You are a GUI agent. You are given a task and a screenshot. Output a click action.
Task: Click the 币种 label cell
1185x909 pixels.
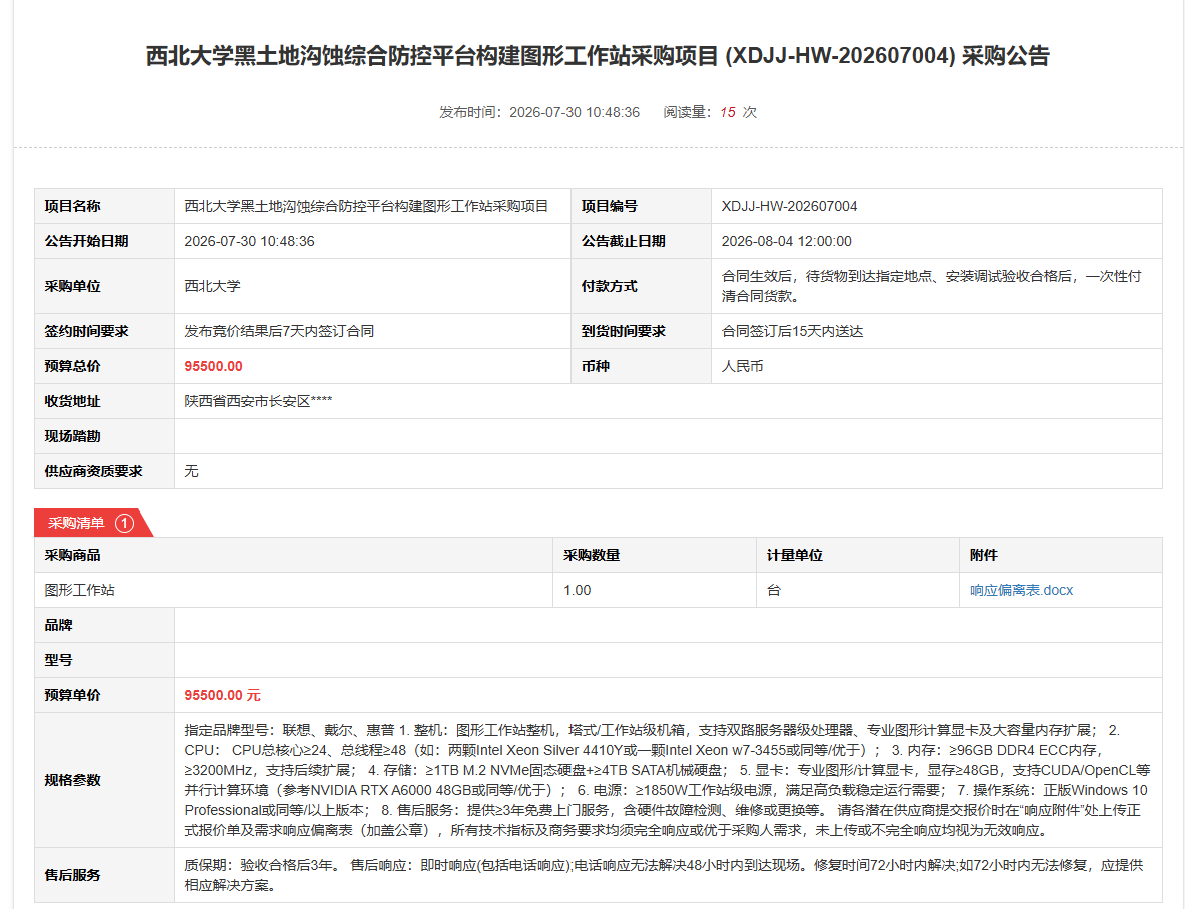(x=641, y=366)
